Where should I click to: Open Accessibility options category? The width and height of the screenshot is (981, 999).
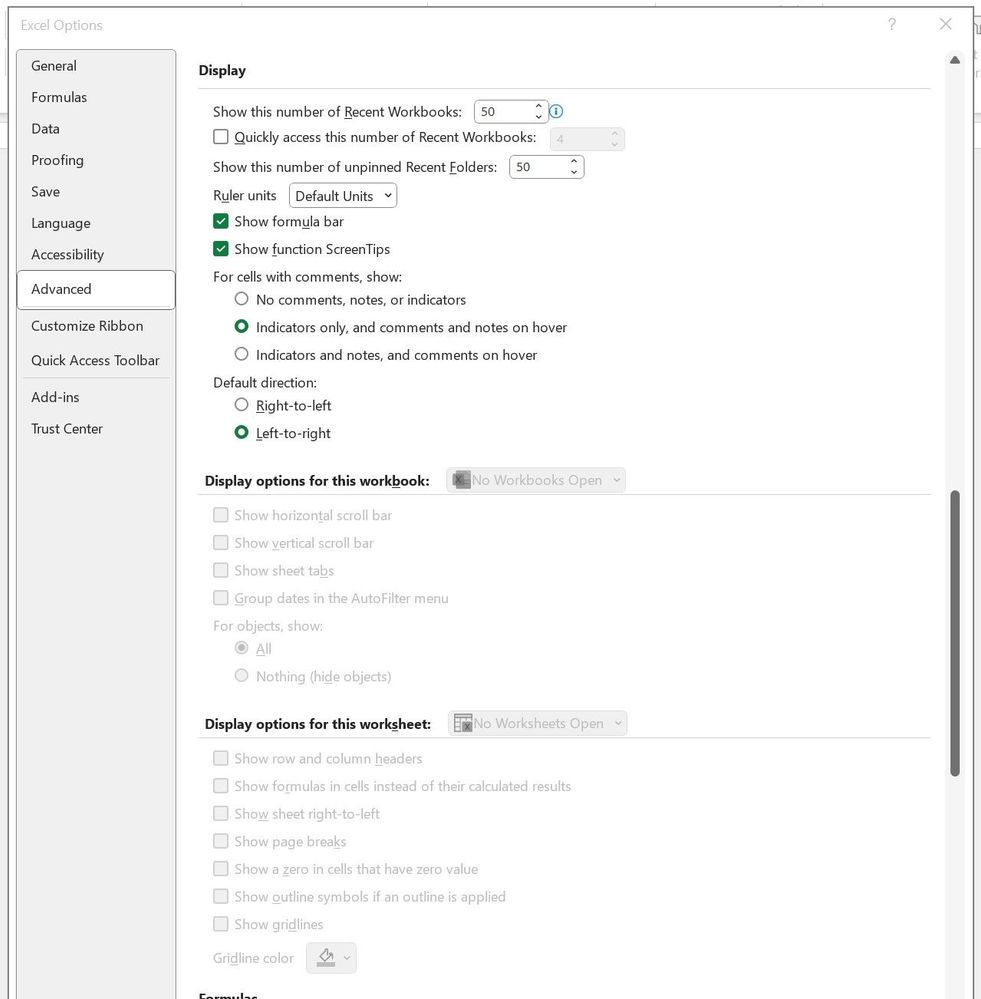point(96,254)
